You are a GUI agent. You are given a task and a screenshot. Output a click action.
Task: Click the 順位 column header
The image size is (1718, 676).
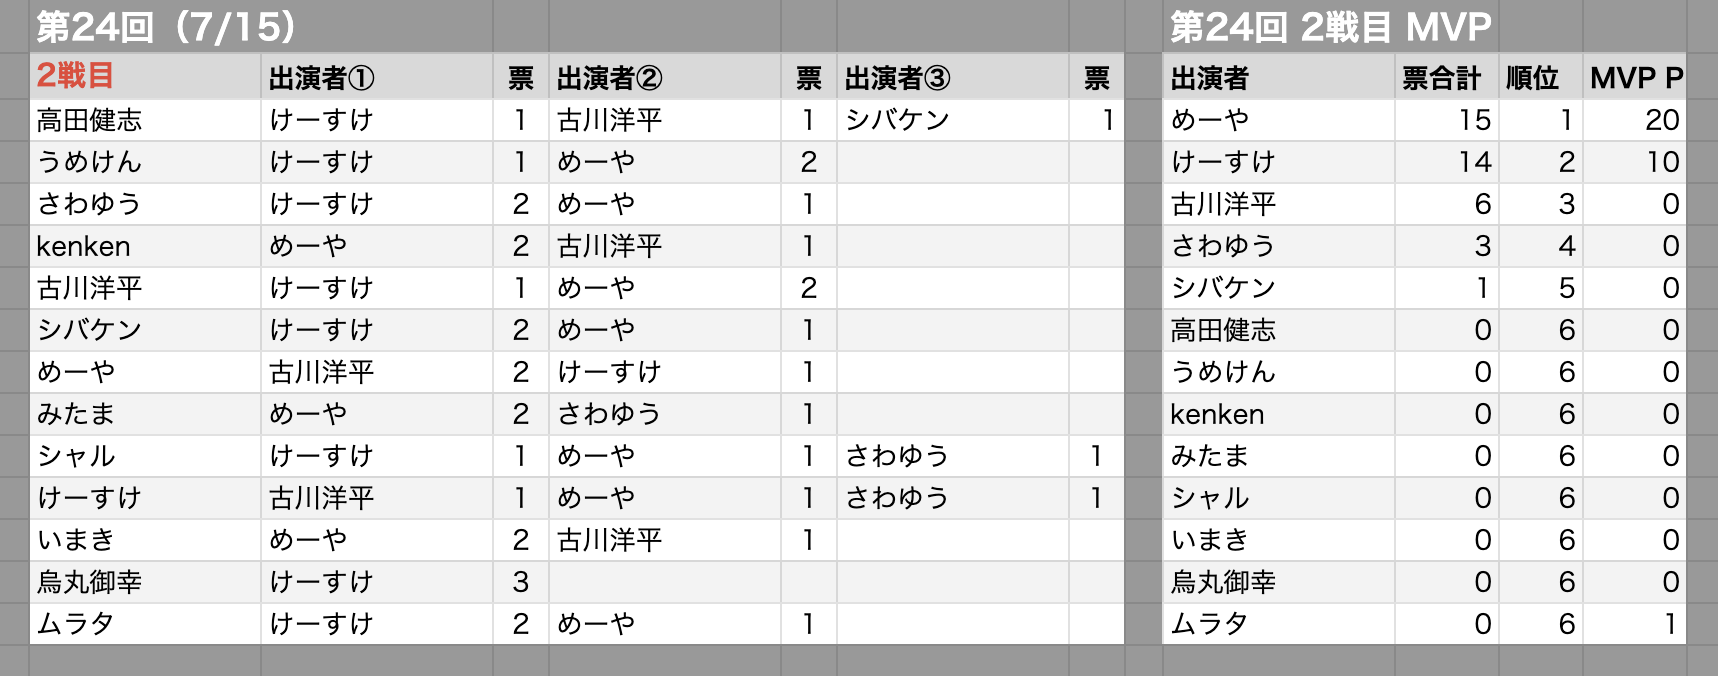point(1541,77)
